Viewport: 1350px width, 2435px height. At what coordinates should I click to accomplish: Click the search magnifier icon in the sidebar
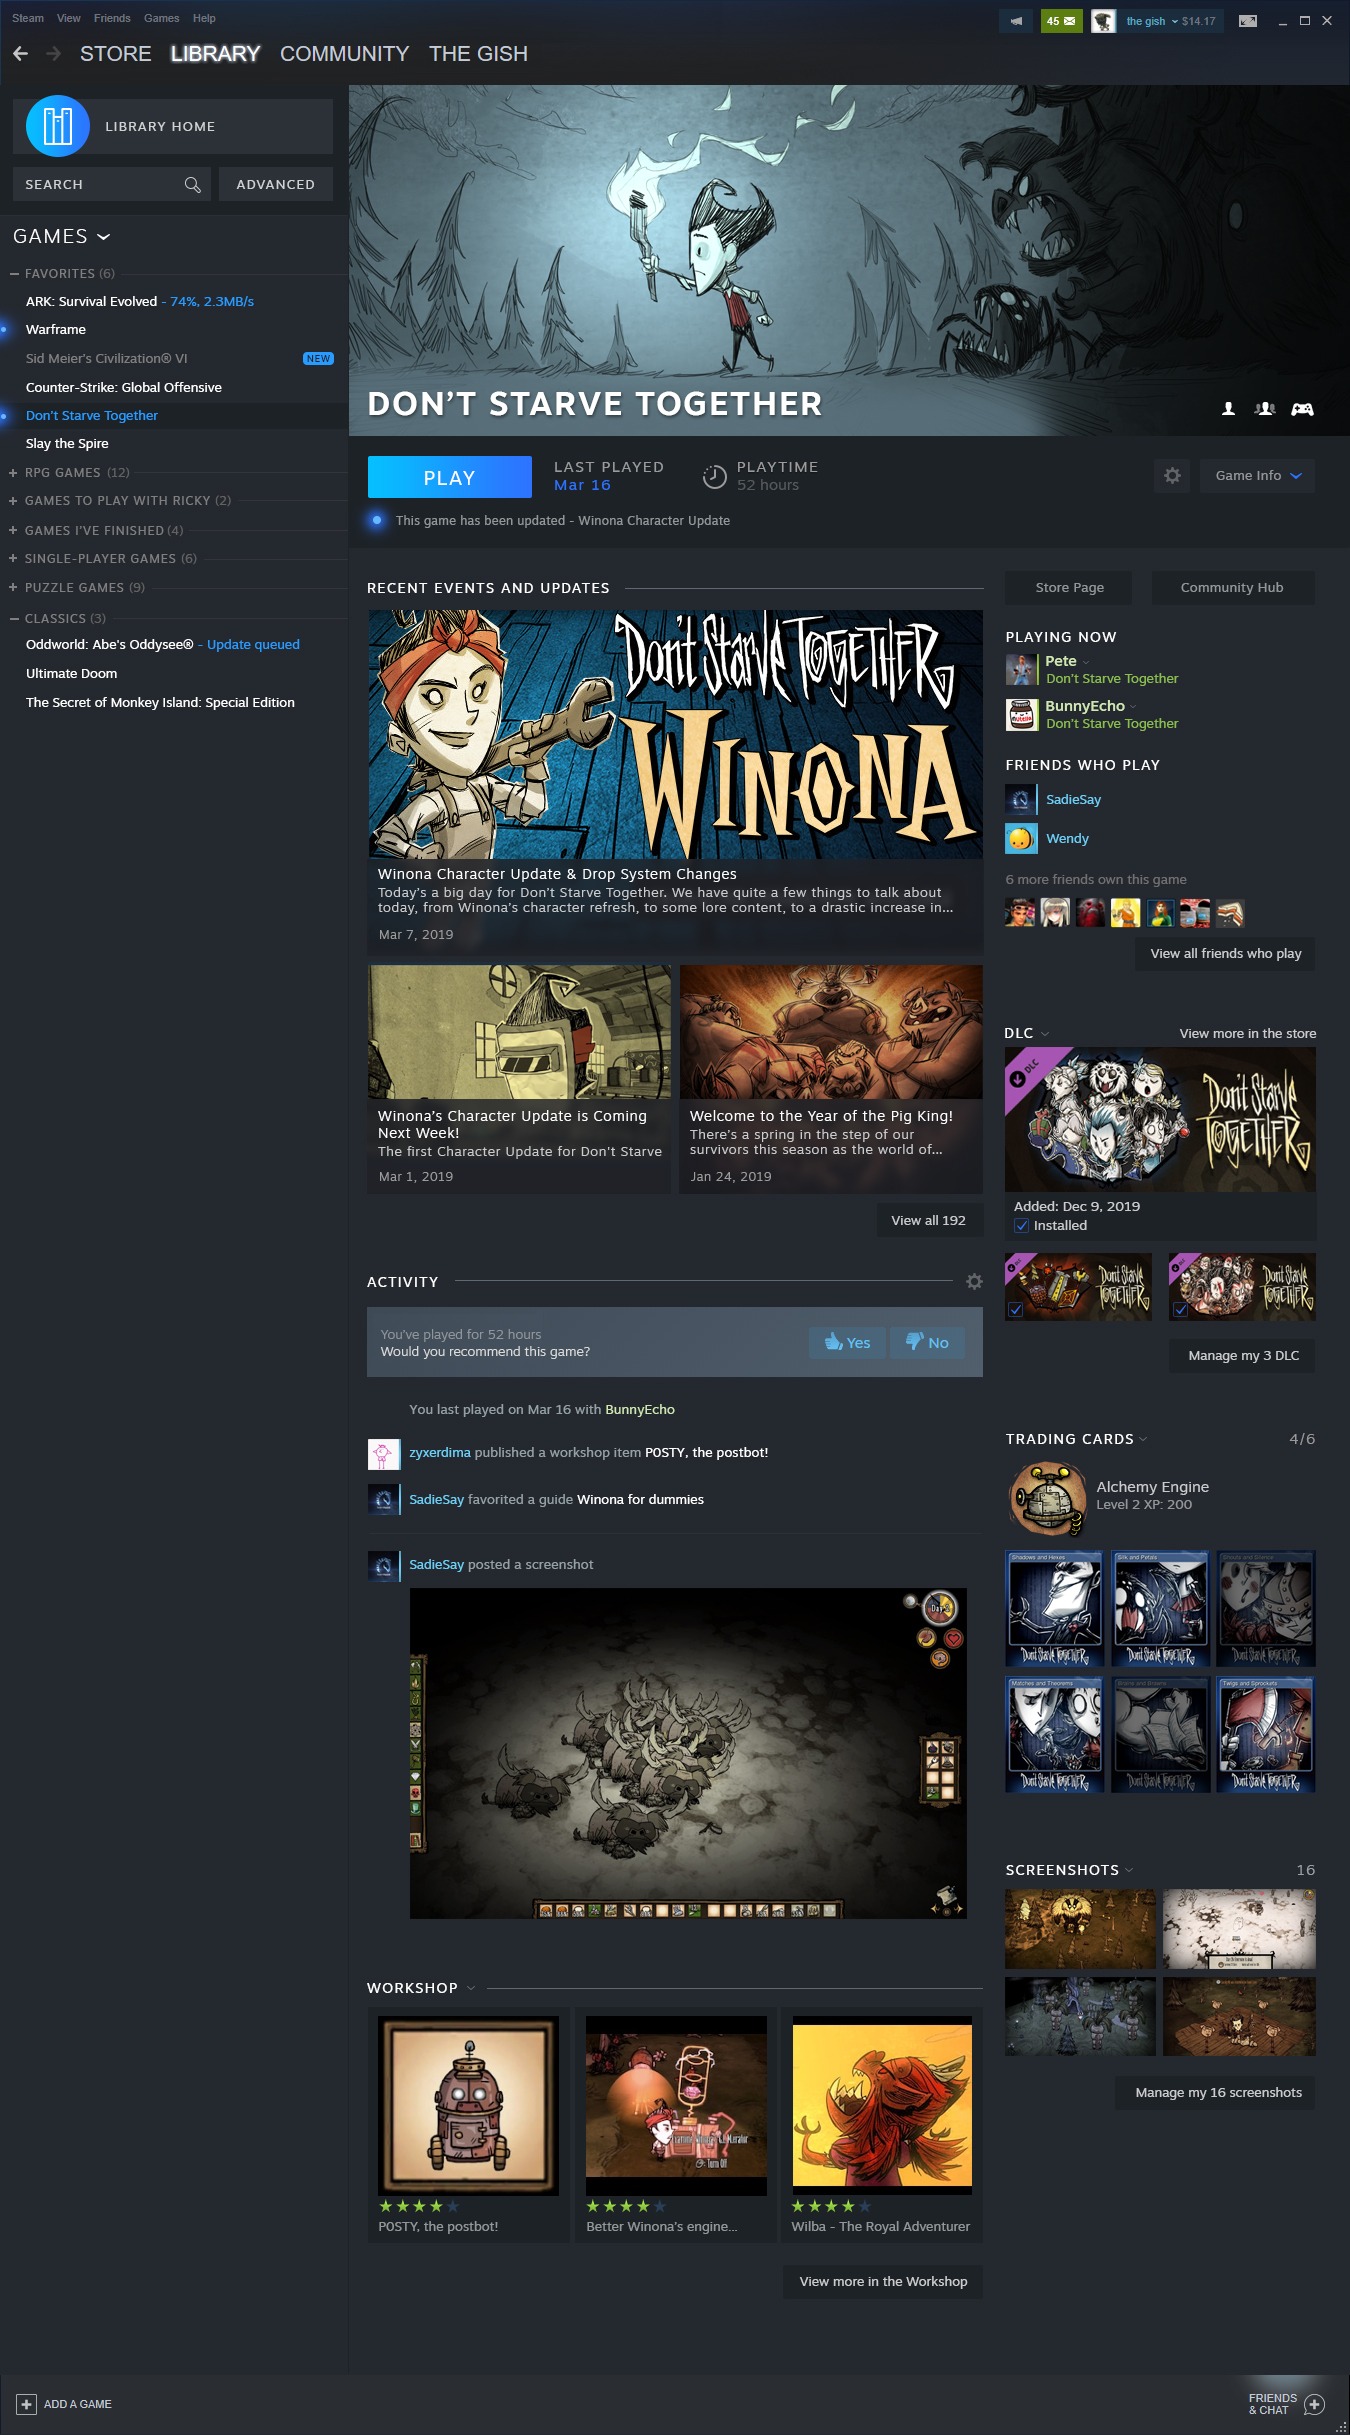(x=193, y=185)
